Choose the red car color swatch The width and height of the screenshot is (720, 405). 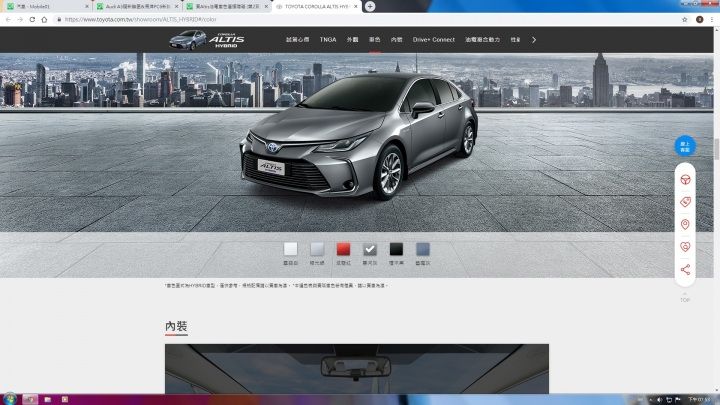tap(343, 249)
